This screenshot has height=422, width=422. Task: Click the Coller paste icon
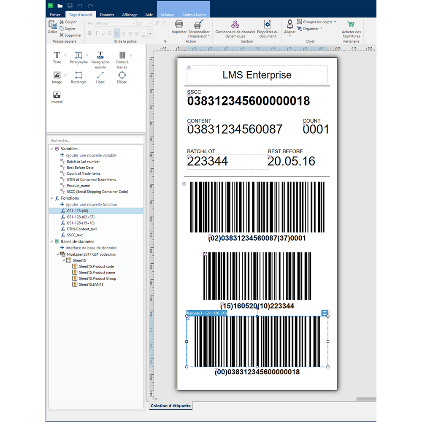53,25
